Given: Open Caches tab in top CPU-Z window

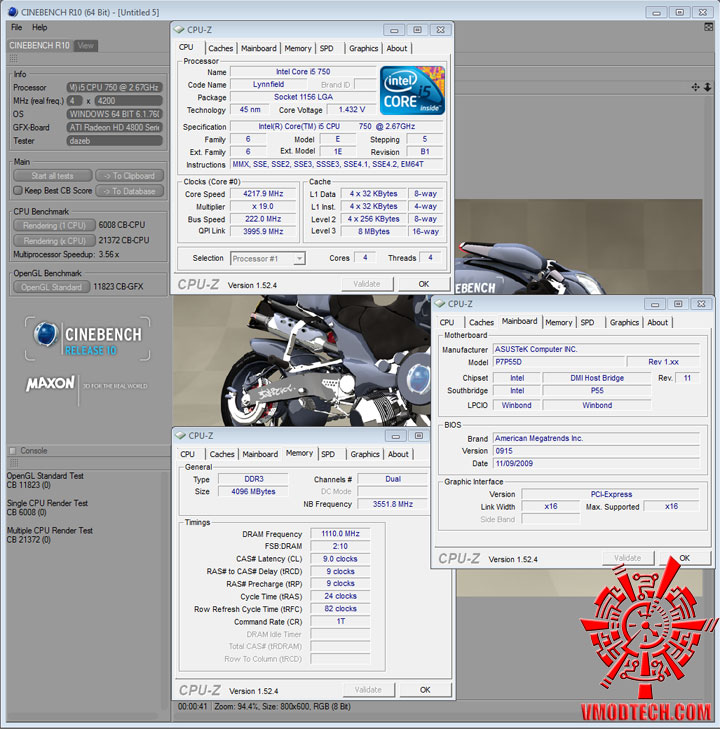Looking at the screenshot, I should coord(221,48).
